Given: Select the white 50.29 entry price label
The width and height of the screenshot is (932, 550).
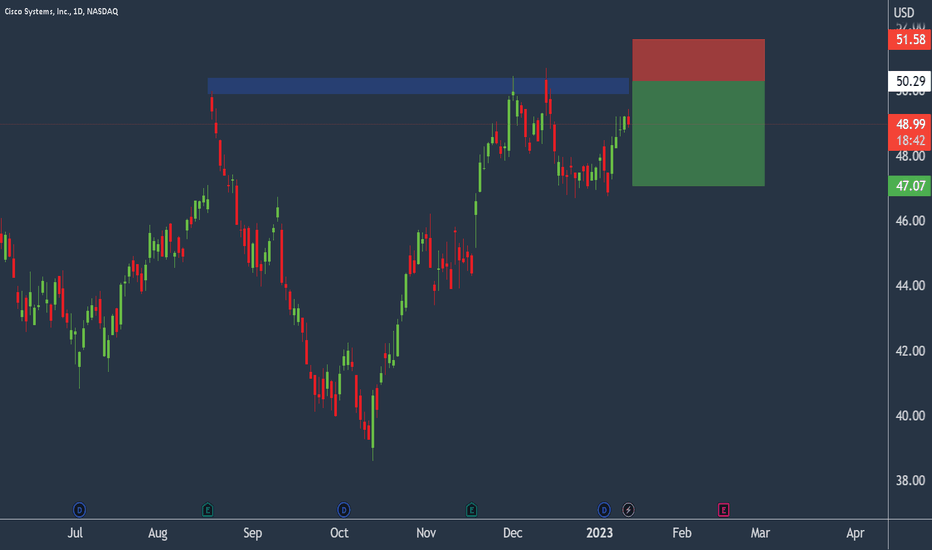Looking at the screenshot, I should tap(910, 81).
